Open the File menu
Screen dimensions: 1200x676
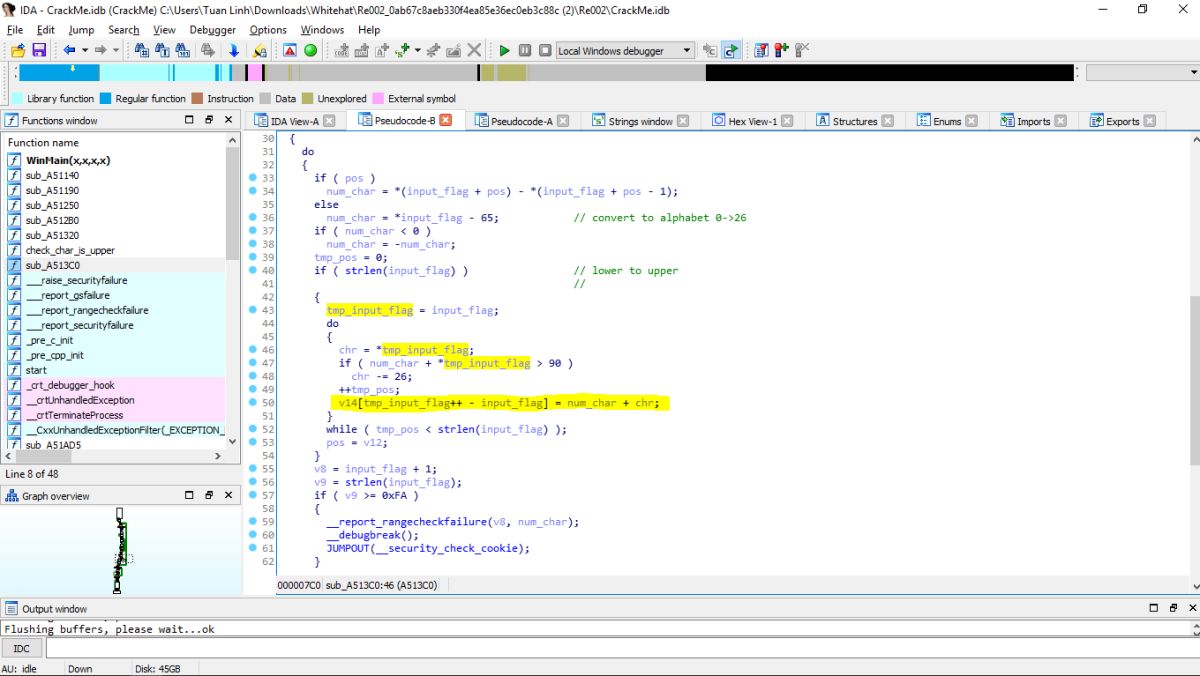coord(15,30)
